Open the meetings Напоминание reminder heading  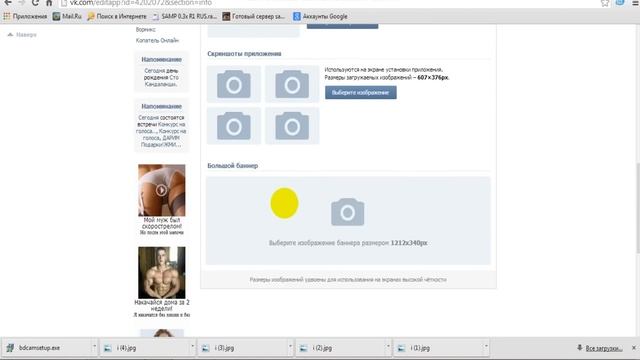pyautogui.click(x=162, y=107)
